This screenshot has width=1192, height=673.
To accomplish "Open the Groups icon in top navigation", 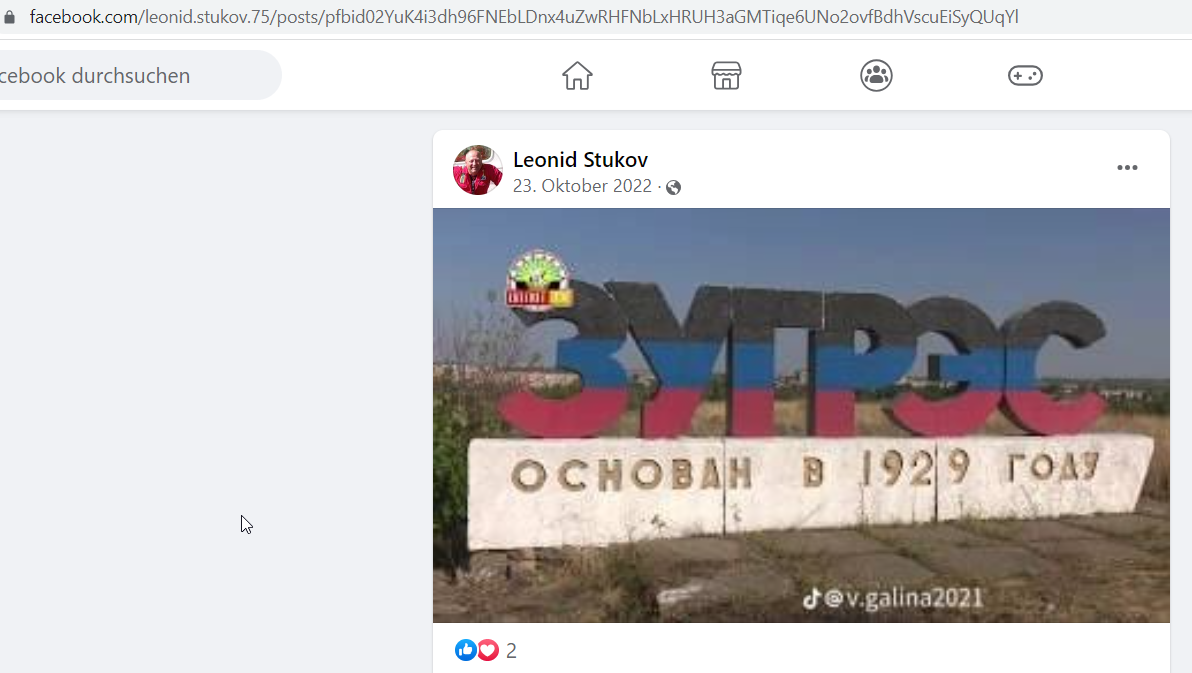I will click(876, 75).
